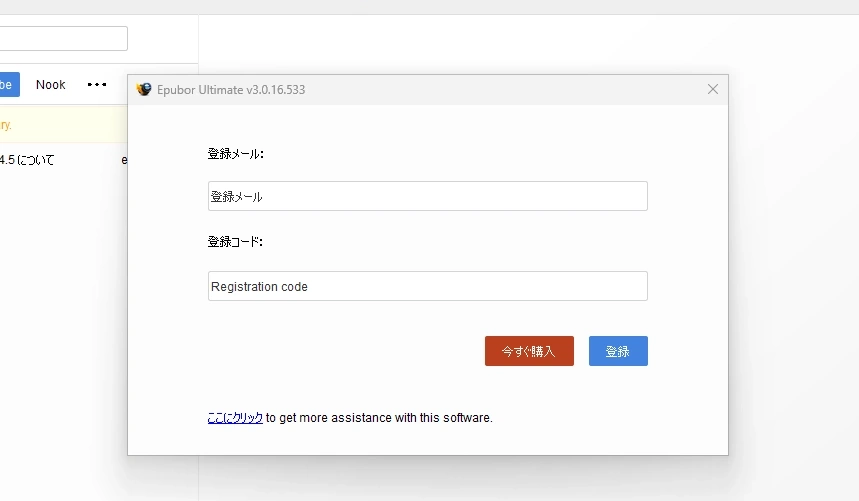Click the blank area below the book list
Screen dimensions: 859x501
click(60, 350)
